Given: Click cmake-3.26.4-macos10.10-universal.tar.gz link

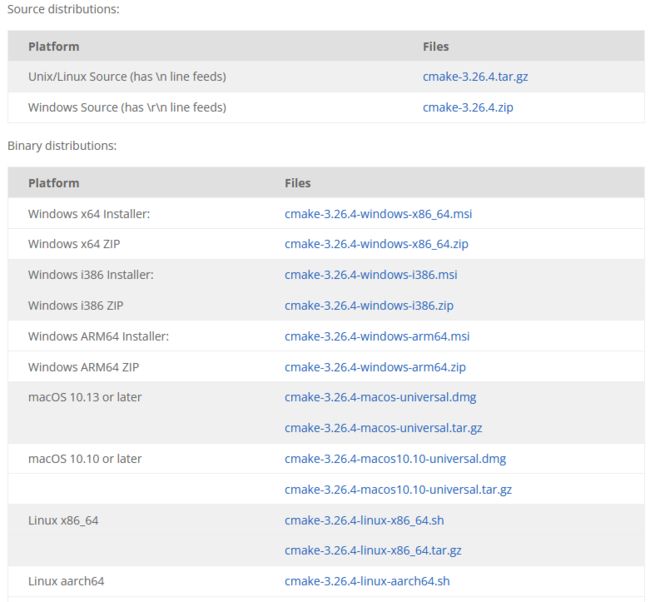Looking at the screenshot, I should [x=398, y=490].
